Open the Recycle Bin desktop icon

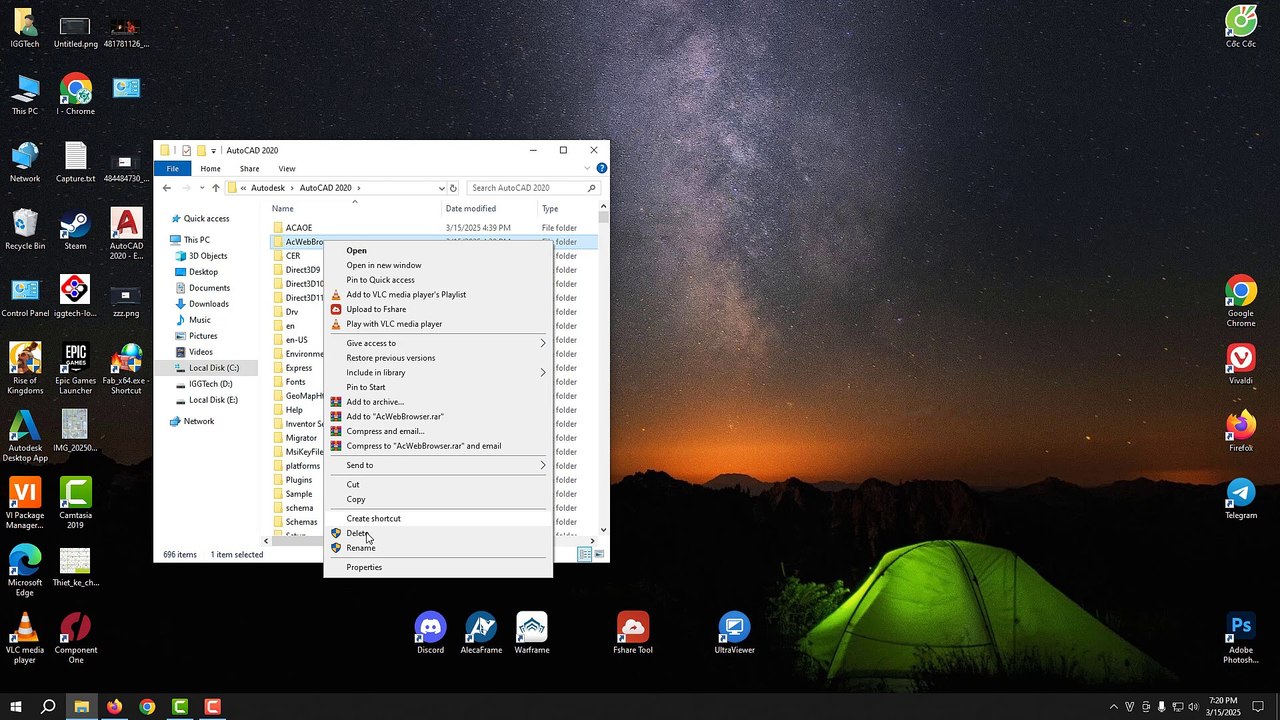click(x=25, y=229)
